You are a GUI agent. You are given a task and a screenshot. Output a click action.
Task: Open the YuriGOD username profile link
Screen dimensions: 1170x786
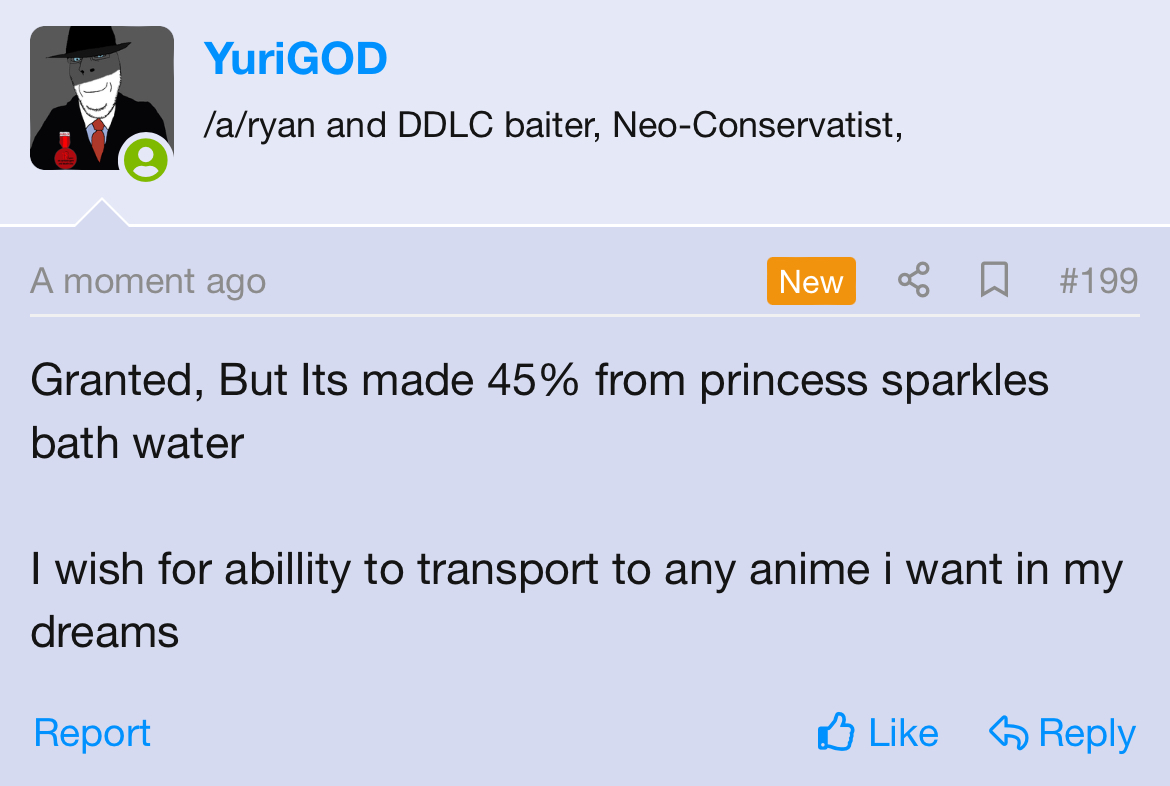coord(295,59)
